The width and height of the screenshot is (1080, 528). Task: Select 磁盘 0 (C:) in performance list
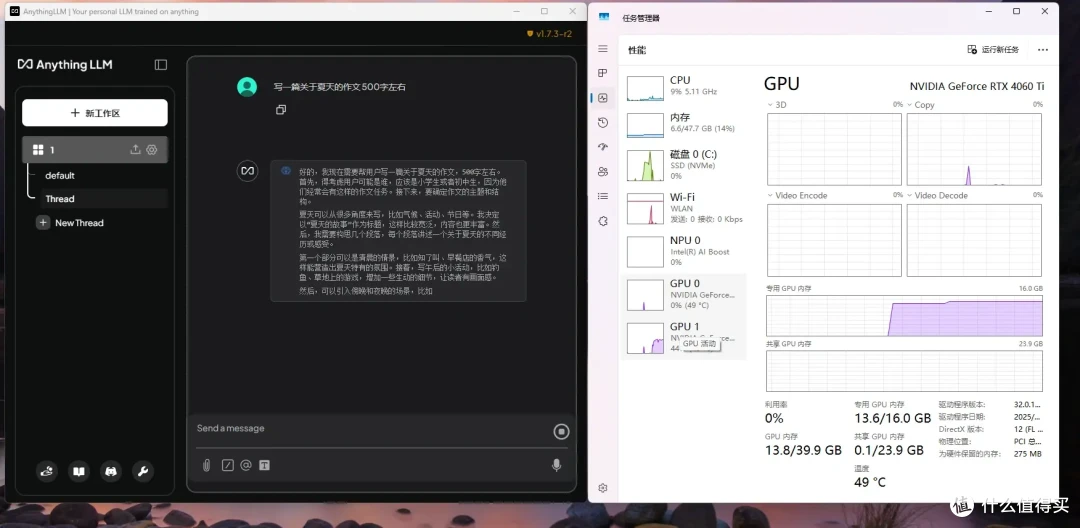(684, 164)
